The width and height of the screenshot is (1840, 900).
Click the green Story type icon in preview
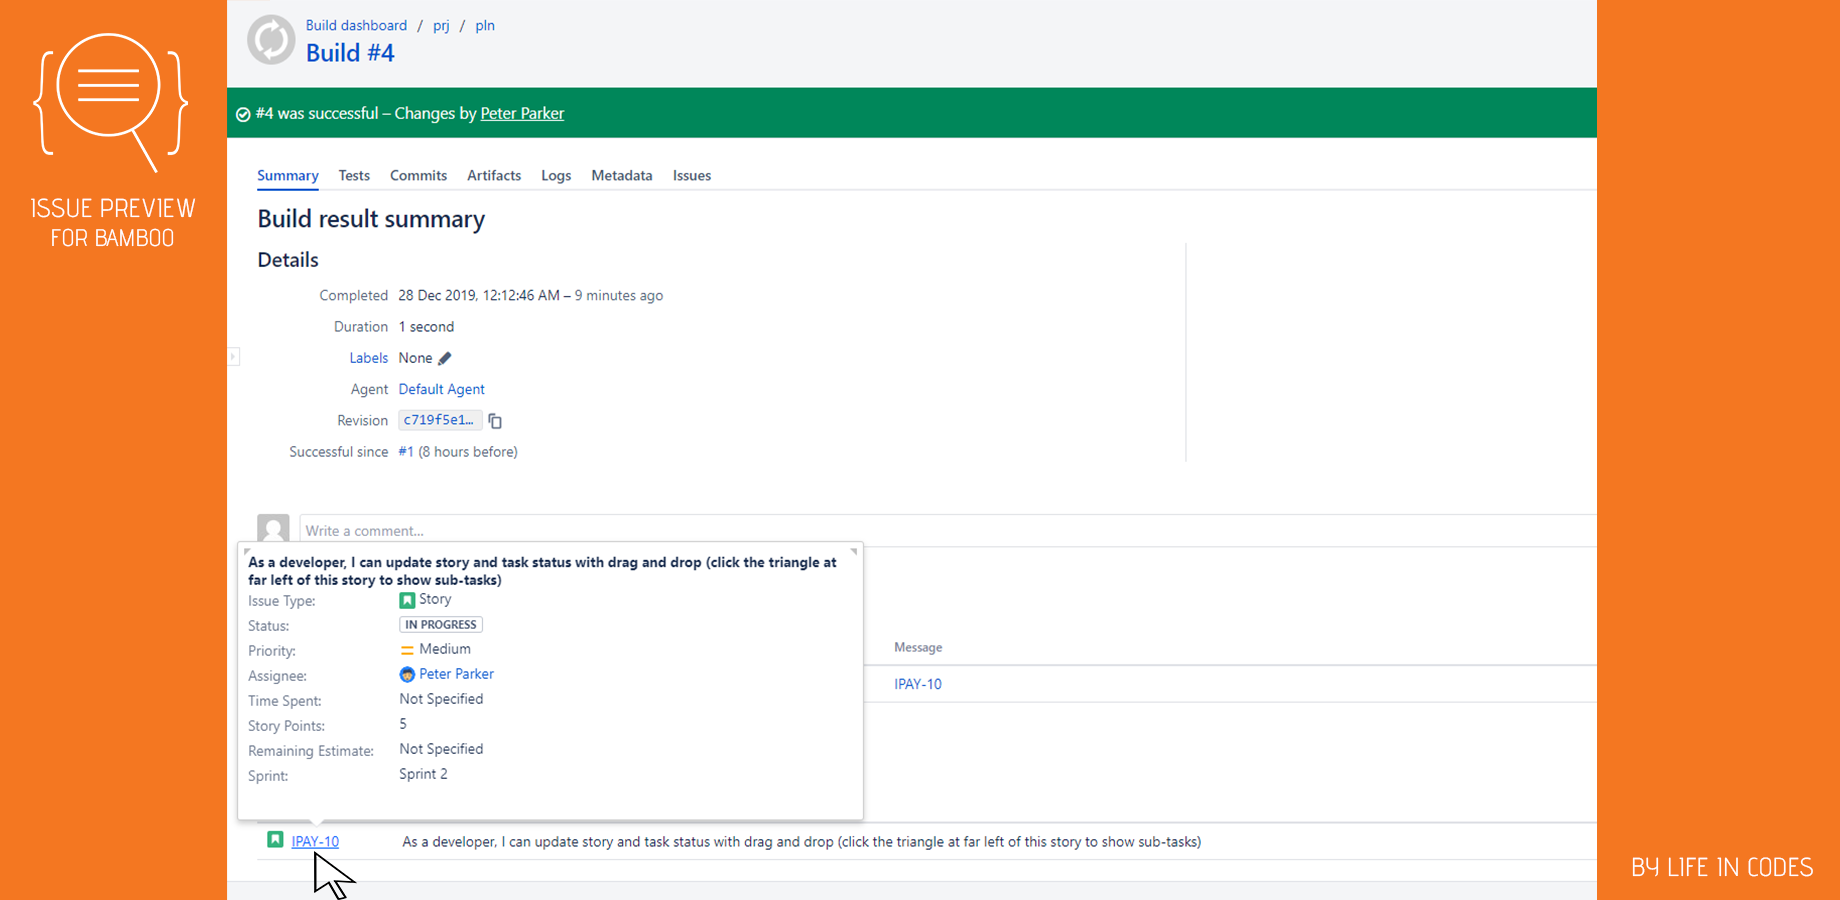(x=407, y=600)
